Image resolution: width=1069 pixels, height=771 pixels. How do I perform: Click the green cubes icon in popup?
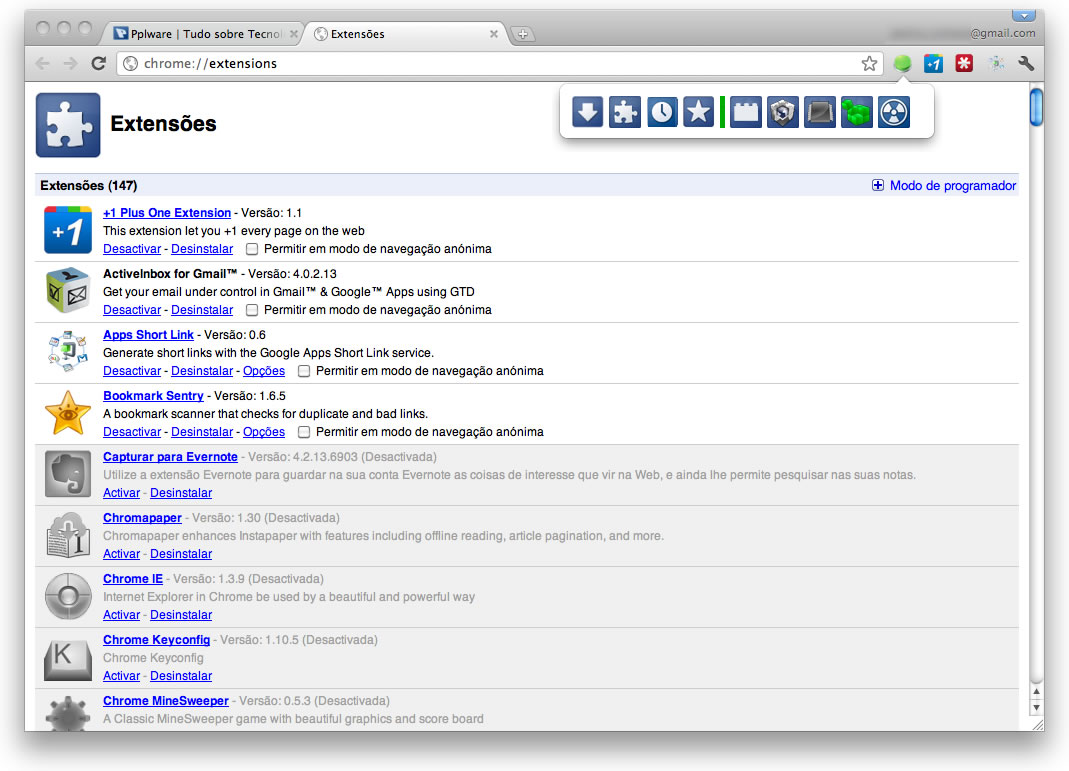pos(856,112)
